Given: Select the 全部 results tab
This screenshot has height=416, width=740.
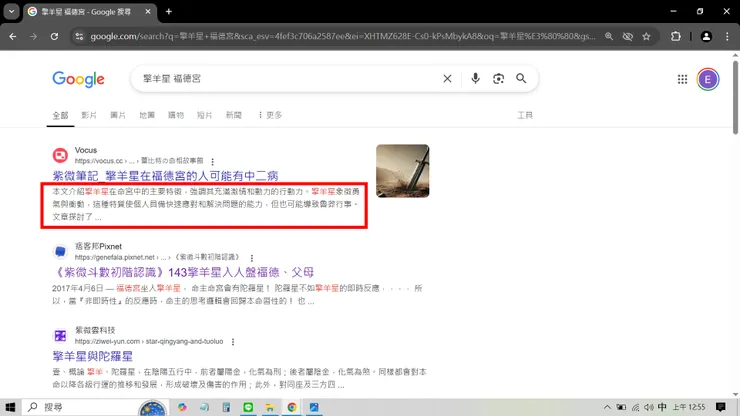Looking at the screenshot, I should [60, 115].
